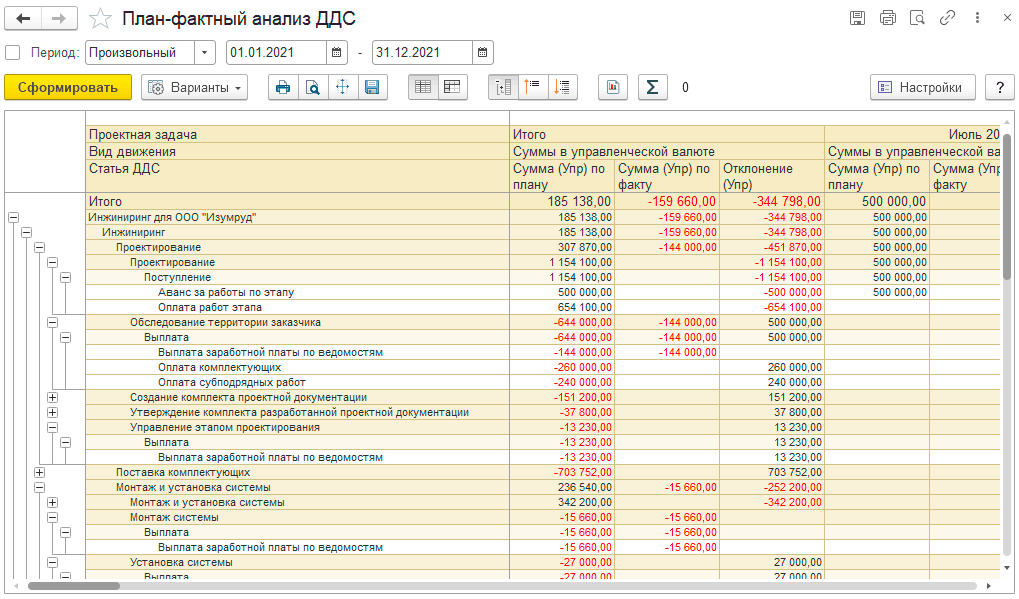The height and width of the screenshot is (599, 1019).
Task: Toggle the Период checkbox
Action: pos(13,53)
